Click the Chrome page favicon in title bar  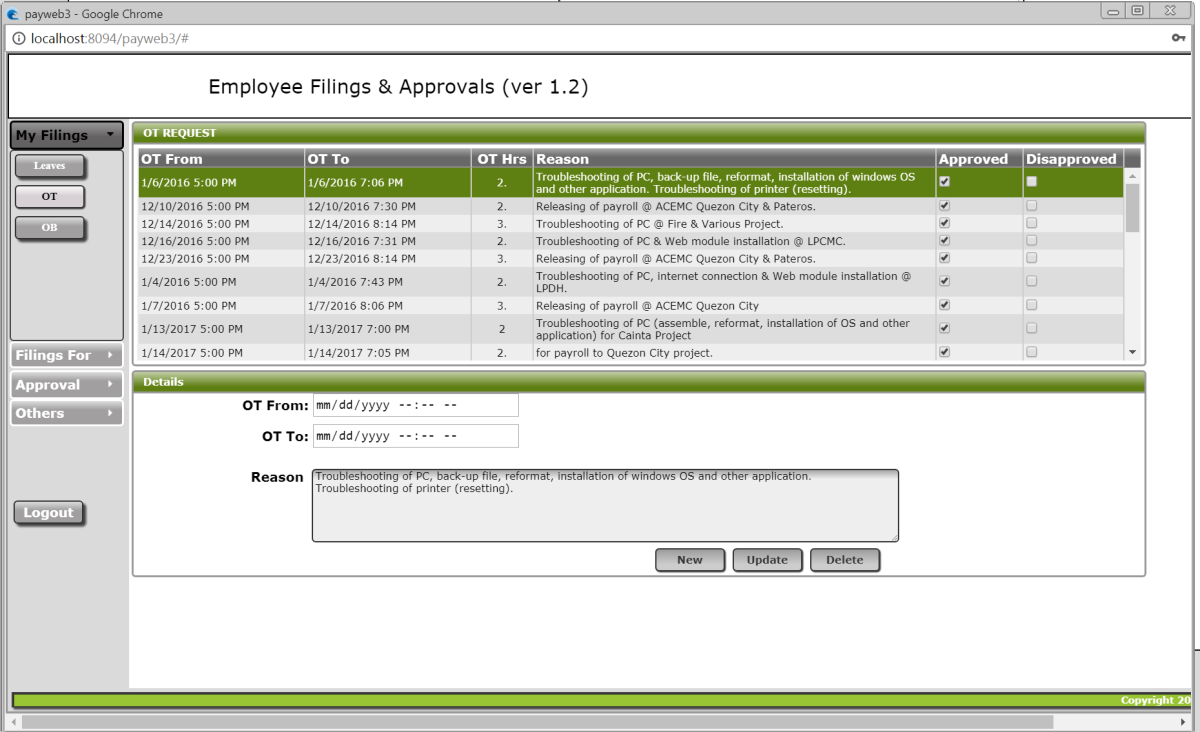coord(13,14)
